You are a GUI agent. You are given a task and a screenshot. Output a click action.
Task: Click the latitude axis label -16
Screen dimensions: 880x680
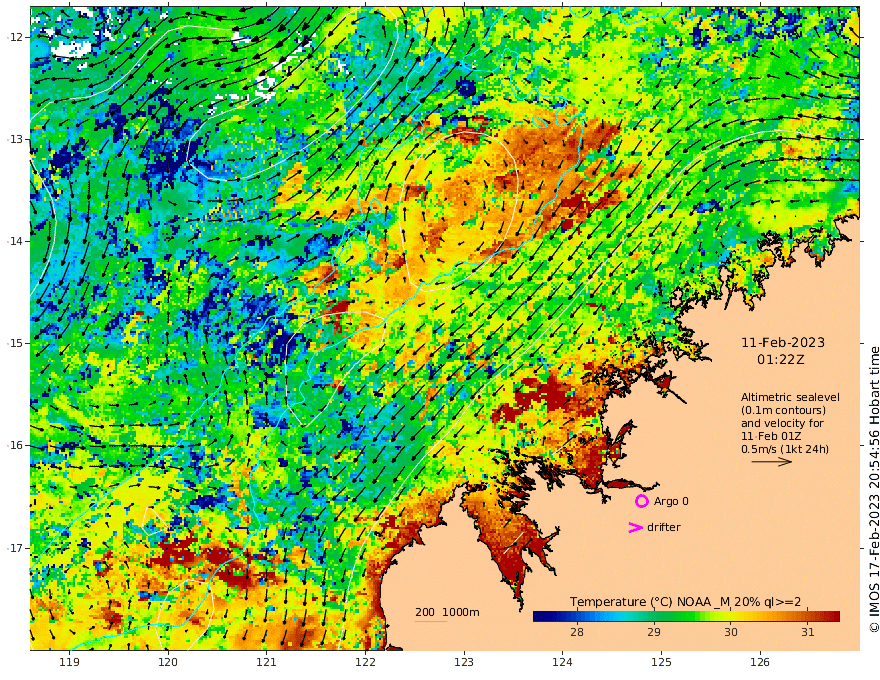point(15,445)
